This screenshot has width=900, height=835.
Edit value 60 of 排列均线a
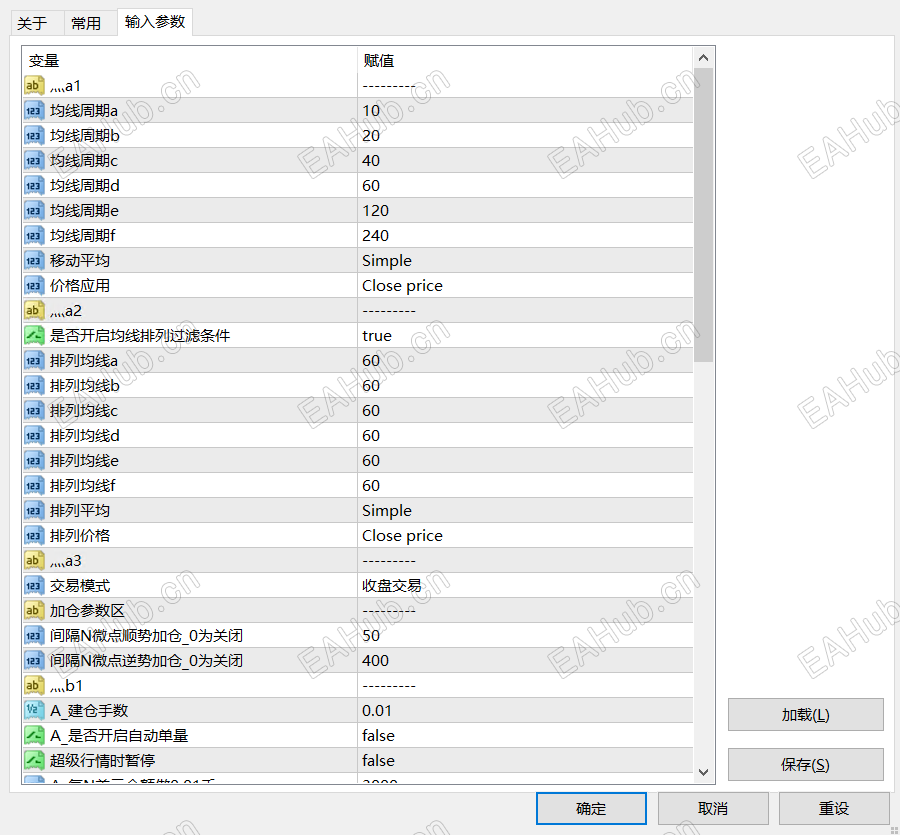[x=525, y=361]
